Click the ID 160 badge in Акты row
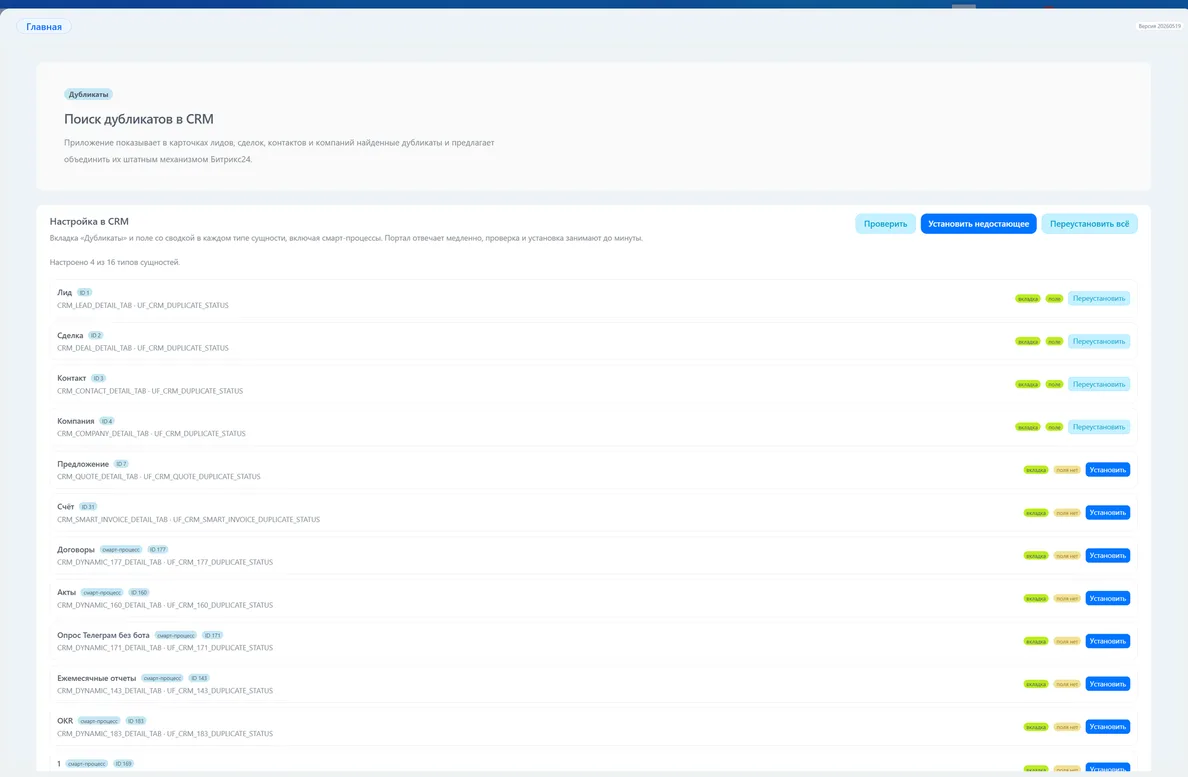The image size is (1188, 777). tap(138, 592)
